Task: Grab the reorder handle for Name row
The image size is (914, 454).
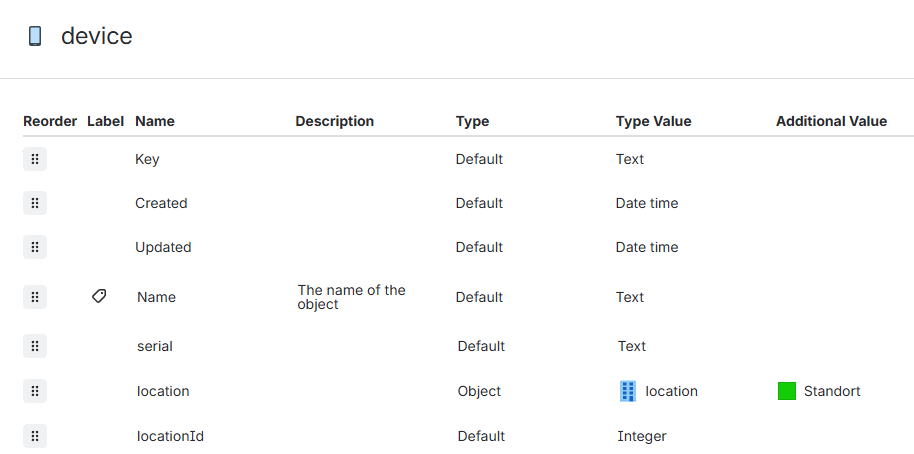Action: point(35,297)
